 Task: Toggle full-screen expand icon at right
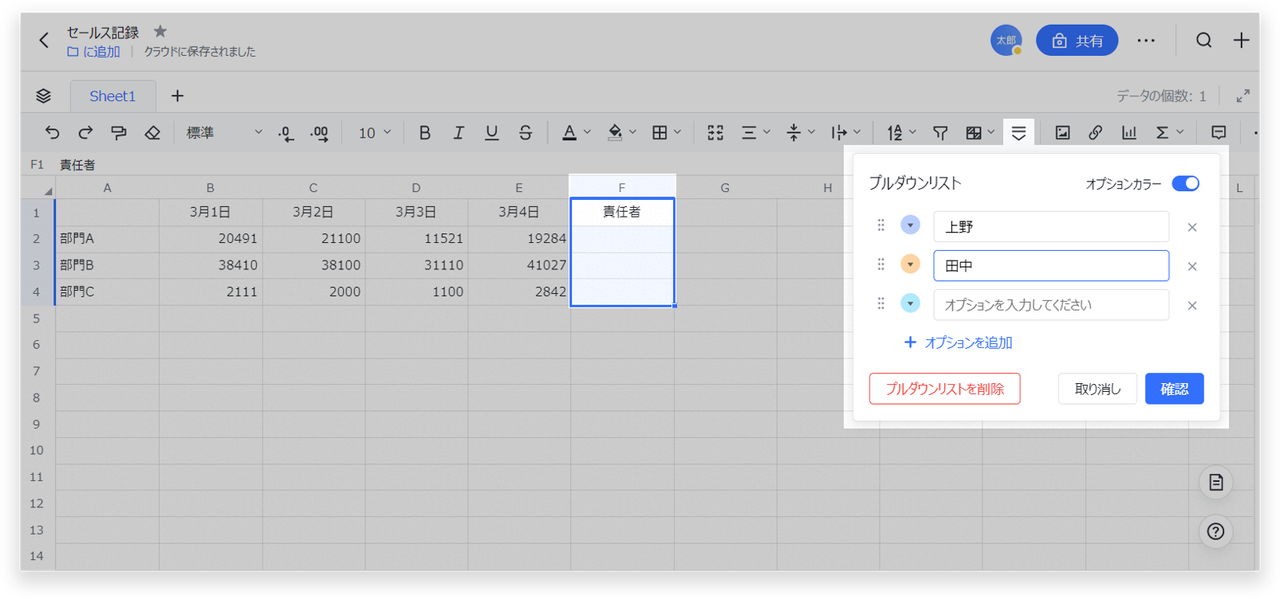[1243, 96]
